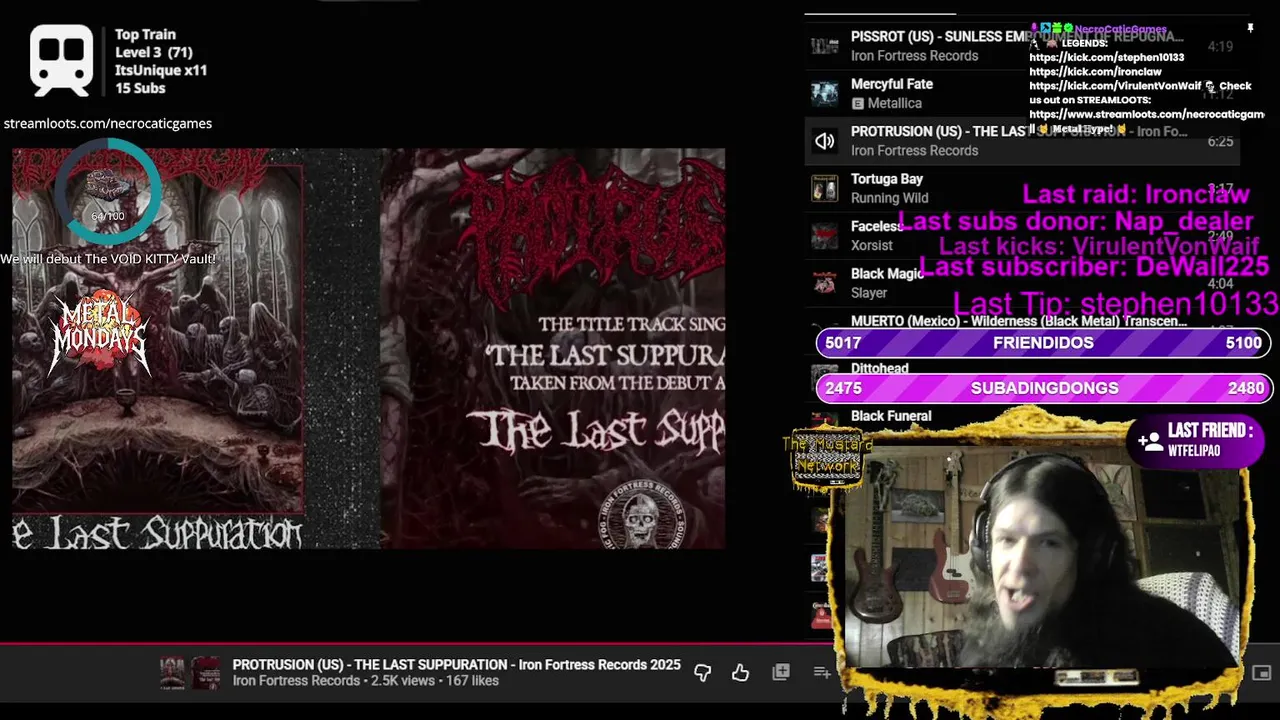Click the PISSROT queue thumbnail

824,46
